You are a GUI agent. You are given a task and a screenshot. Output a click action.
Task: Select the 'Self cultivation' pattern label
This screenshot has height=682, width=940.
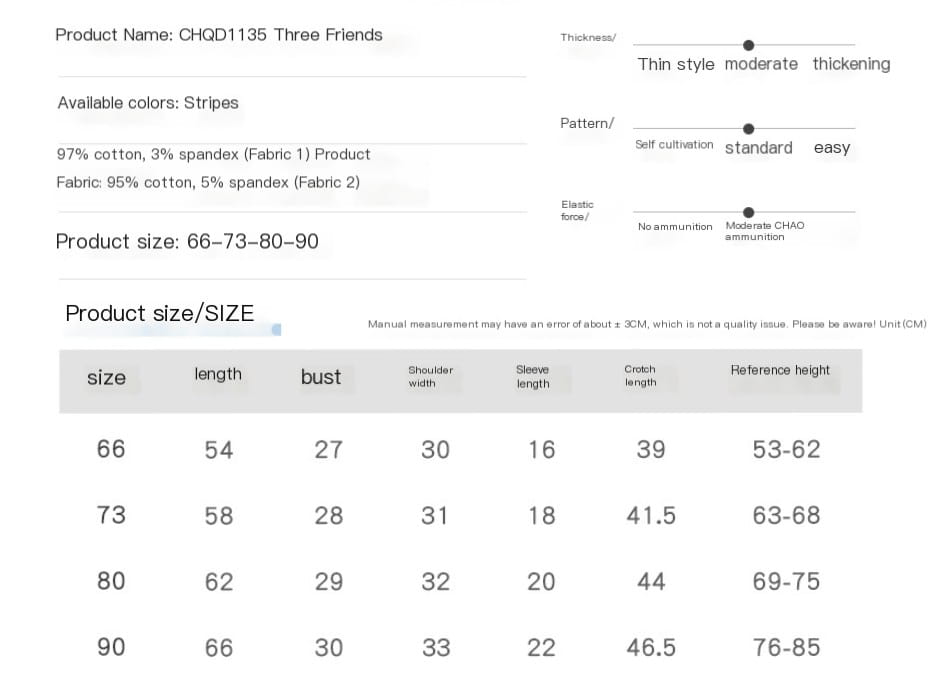674,144
